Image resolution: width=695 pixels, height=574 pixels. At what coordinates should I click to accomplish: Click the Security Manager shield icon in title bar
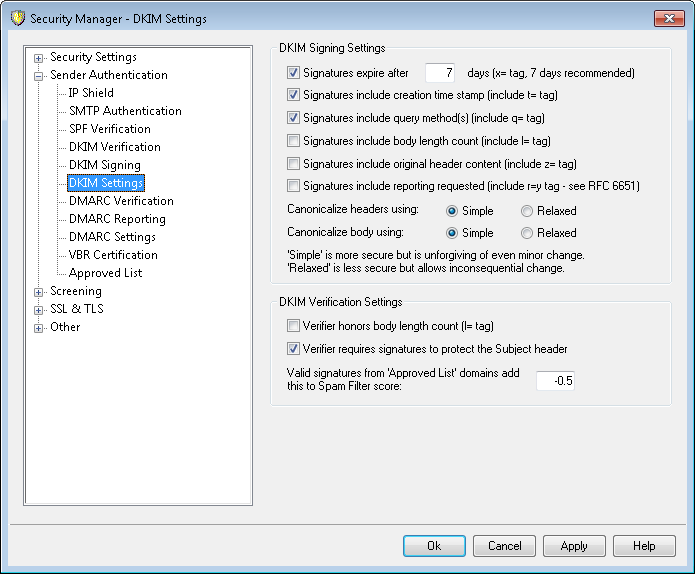tap(15, 18)
